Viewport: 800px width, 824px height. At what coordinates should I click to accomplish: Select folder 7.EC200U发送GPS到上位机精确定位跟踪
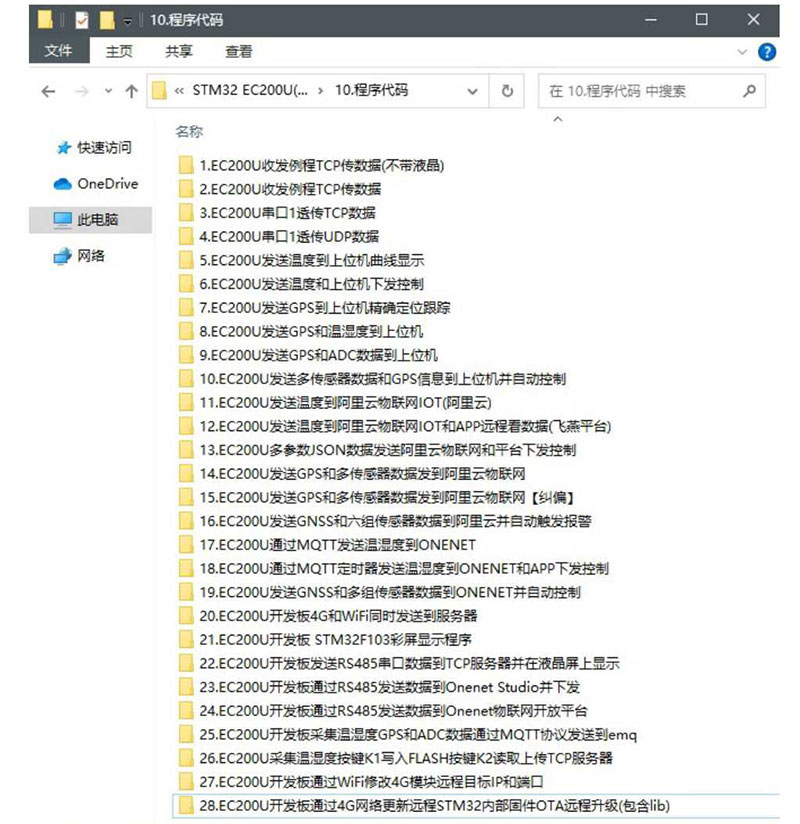coord(325,307)
